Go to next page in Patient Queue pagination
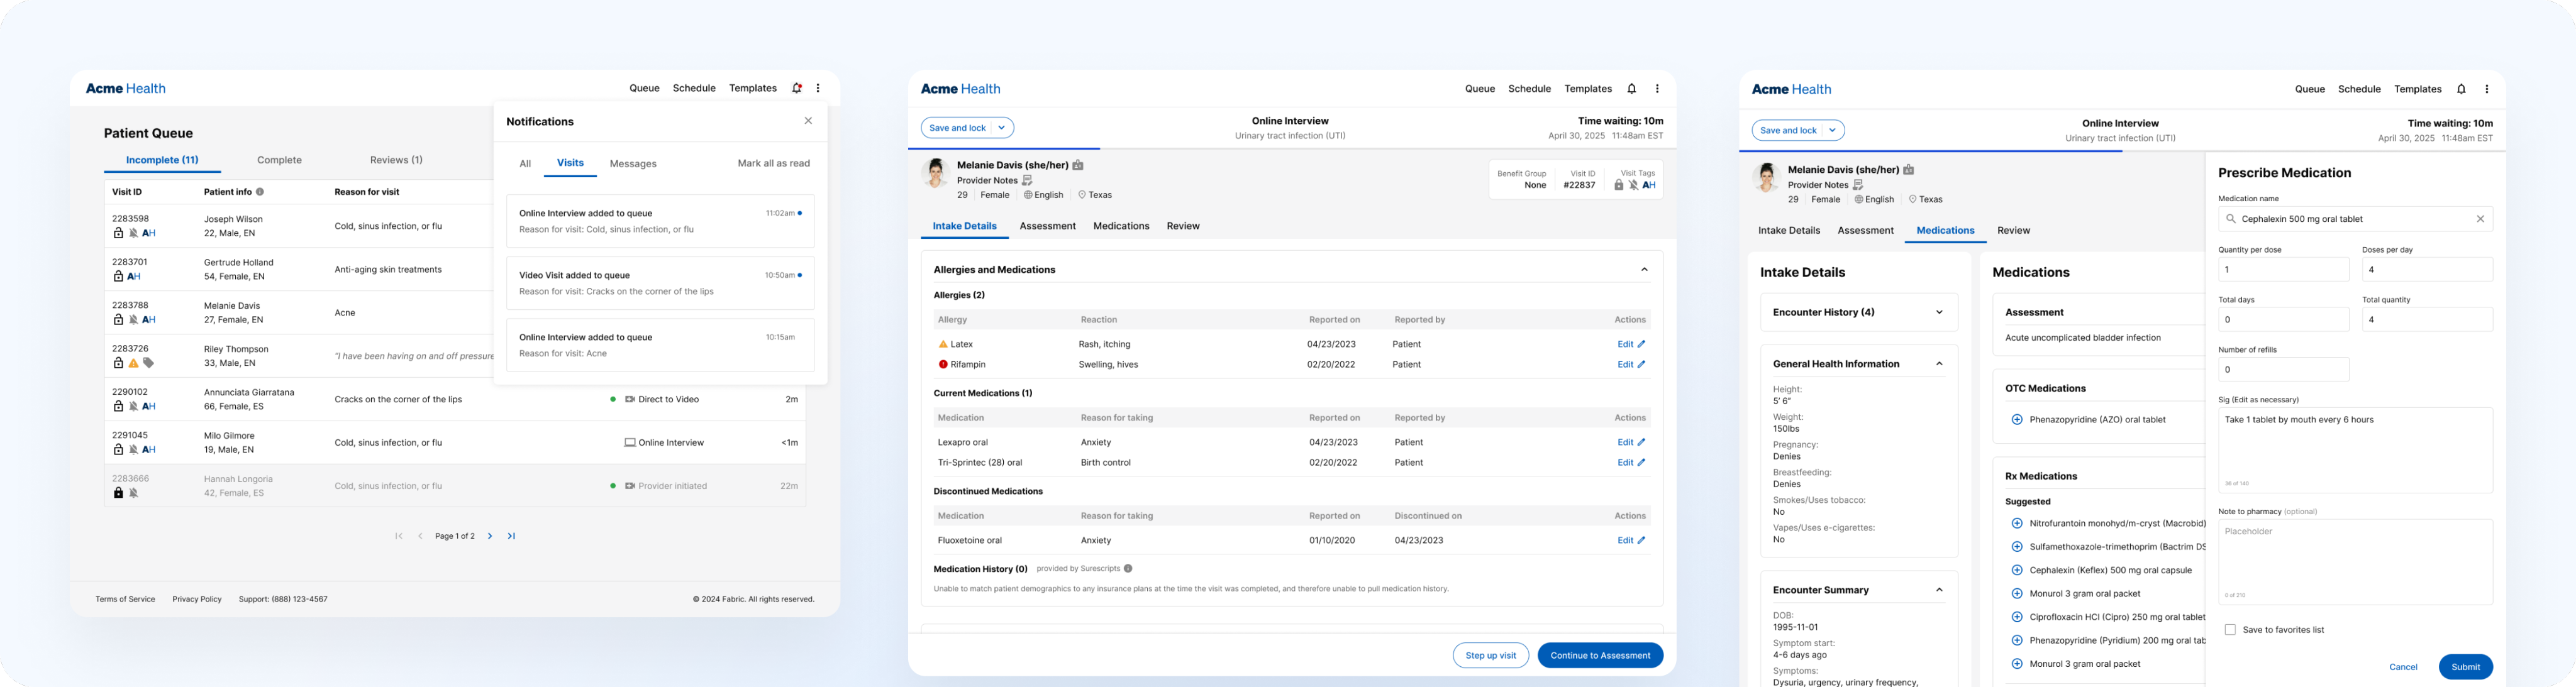2576x687 pixels. point(490,536)
